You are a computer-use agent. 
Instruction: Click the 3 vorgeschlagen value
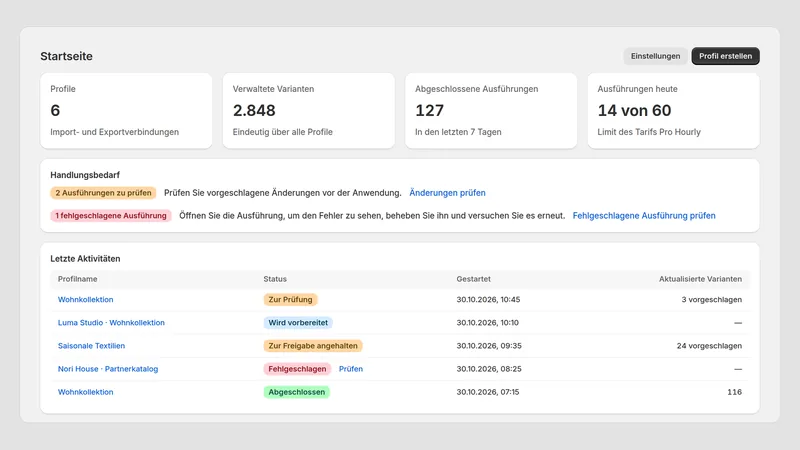[x=712, y=299]
